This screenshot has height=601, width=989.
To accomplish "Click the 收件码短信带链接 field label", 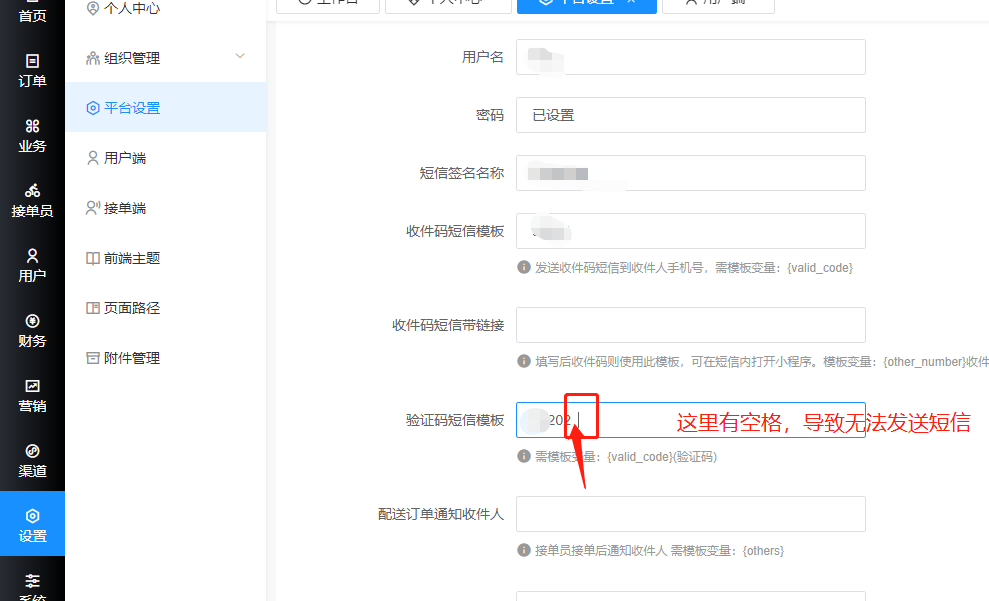I will 448,325.
